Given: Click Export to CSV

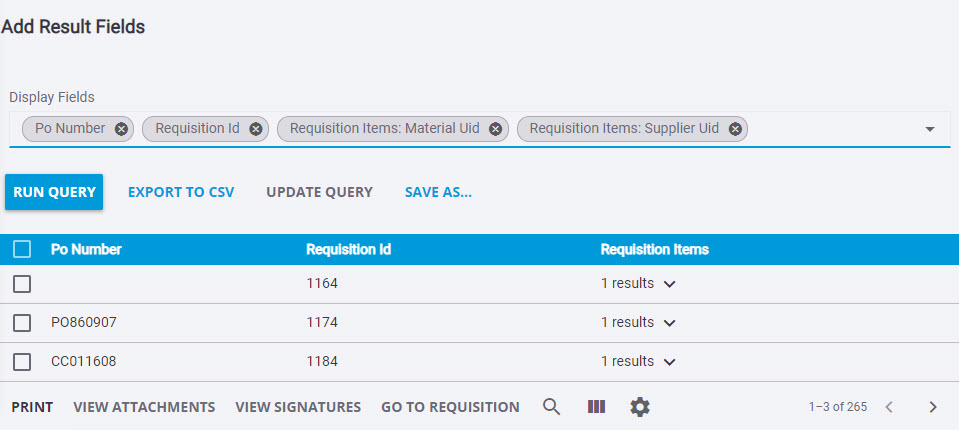Looking at the screenshot, I should click(181, 192).
